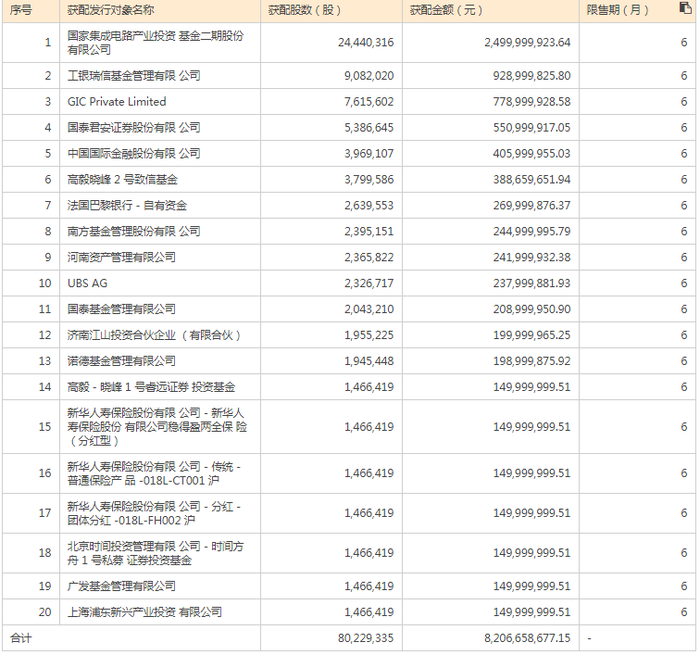This screenshot has width=700, height=655.
Task: Click amount 269,999,876.37
Action: click(x=532, y=205)
